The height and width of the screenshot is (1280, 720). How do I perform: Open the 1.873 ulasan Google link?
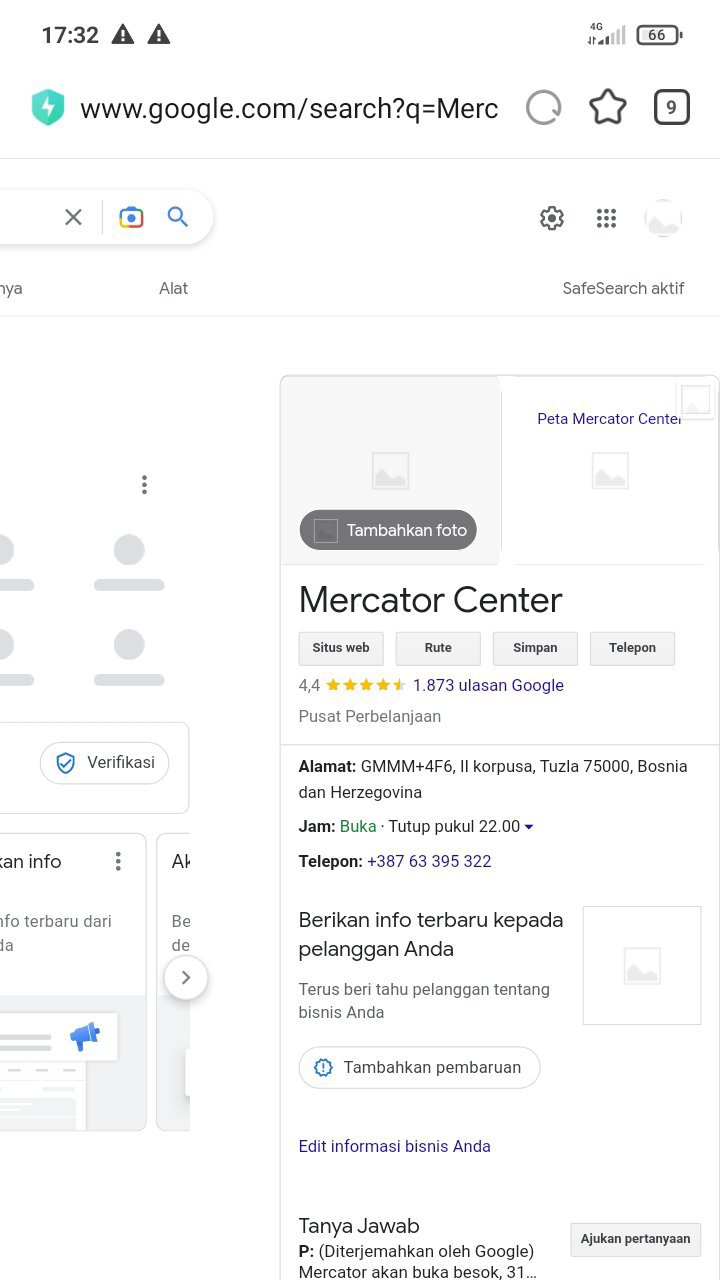(488, 685)
